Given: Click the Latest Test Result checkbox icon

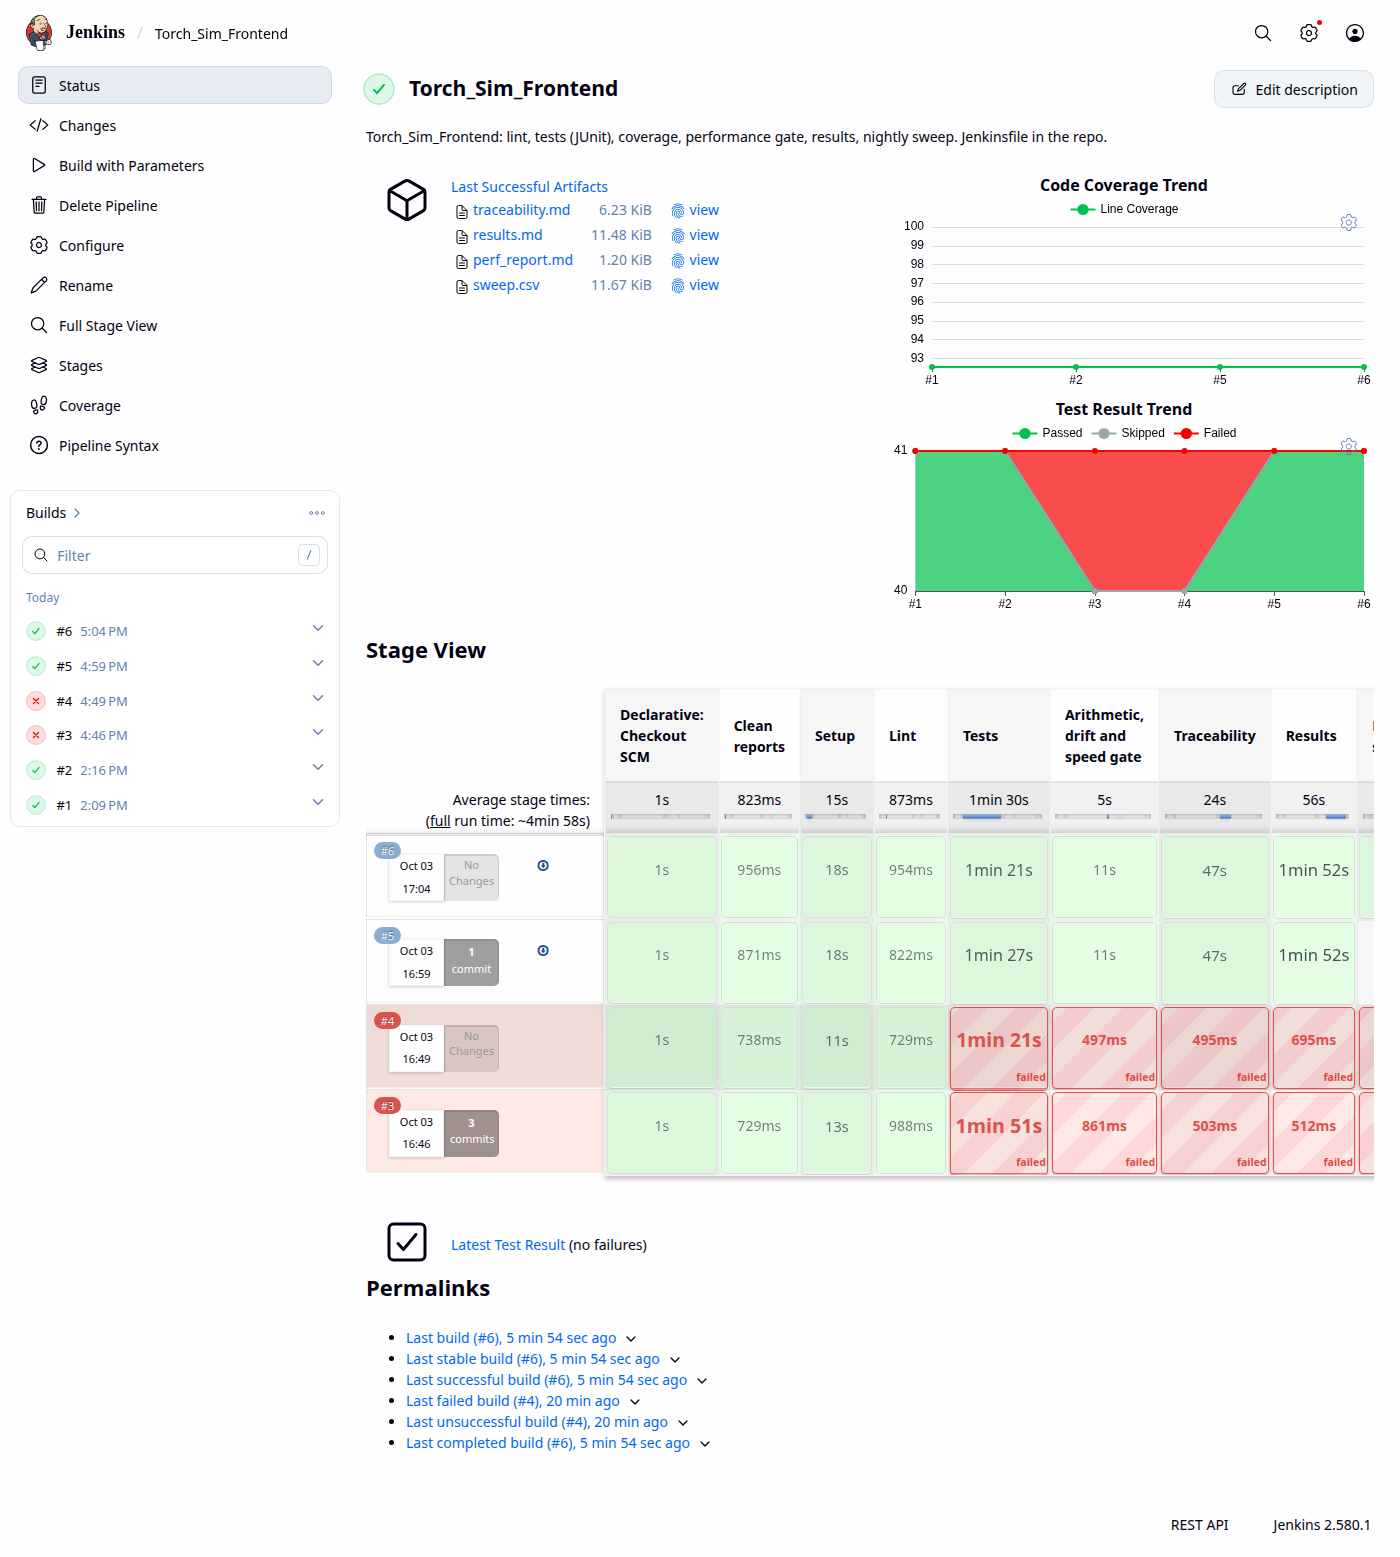Looking at the screenshot, I should (407, 1242).
